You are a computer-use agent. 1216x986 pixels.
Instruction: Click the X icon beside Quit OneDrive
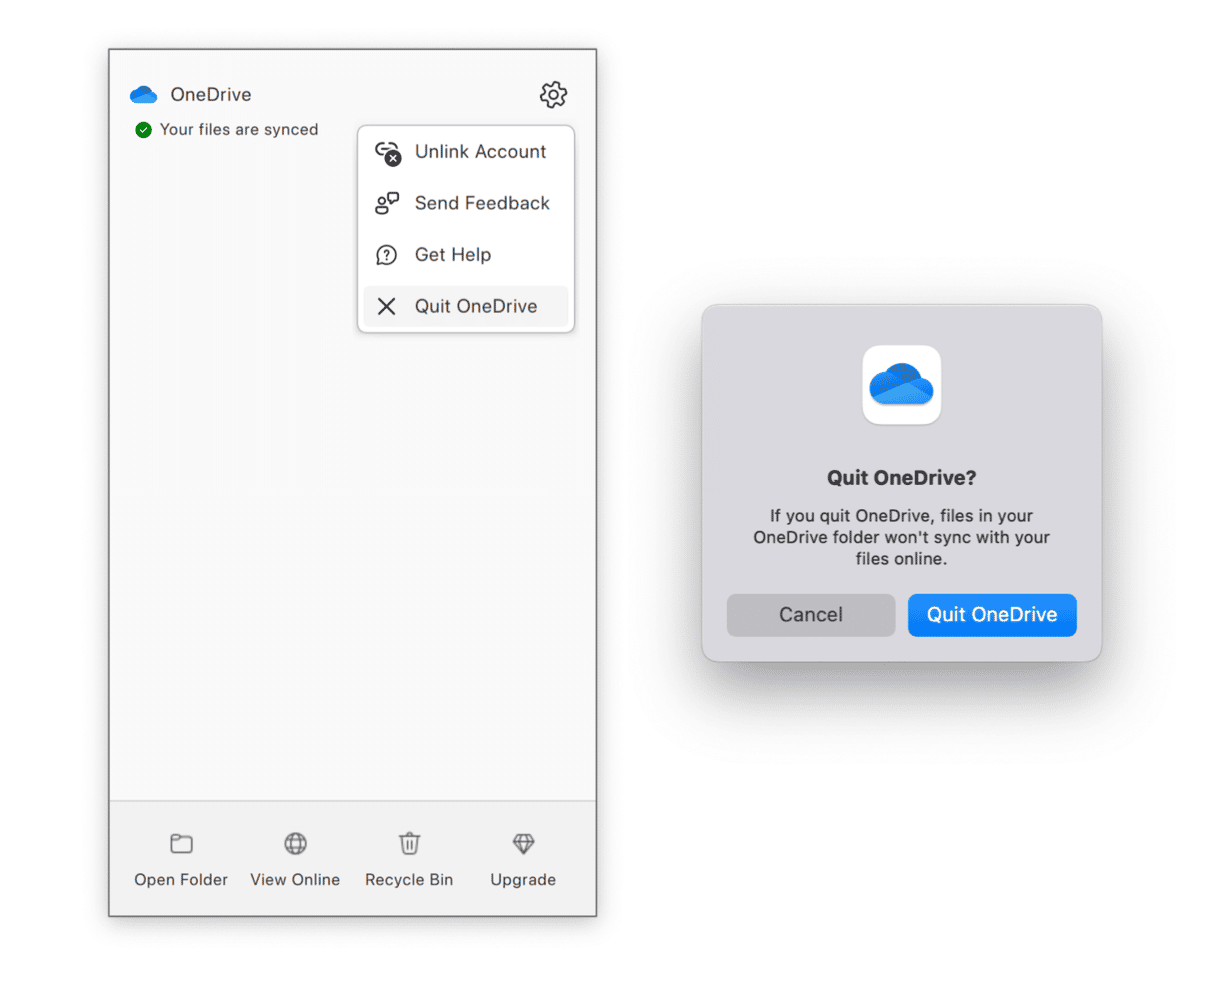coord(386,306)
